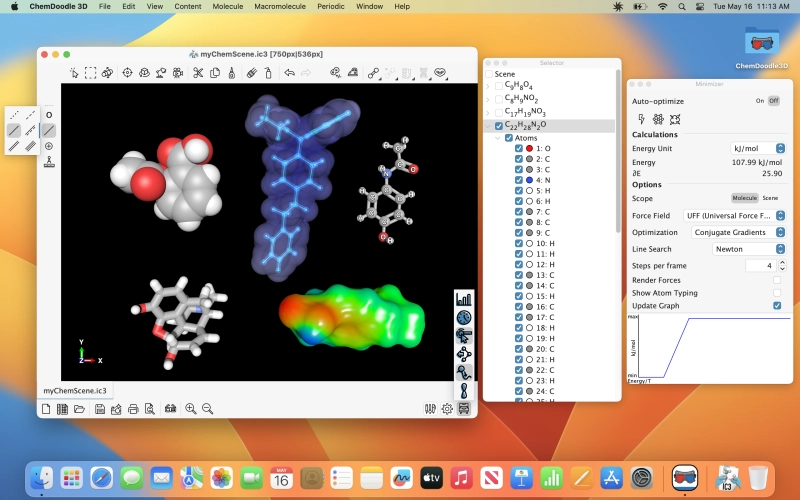800x500 pixels.
Task: Click the Print icon in bottom toolbar
Action: coord(132,409)
